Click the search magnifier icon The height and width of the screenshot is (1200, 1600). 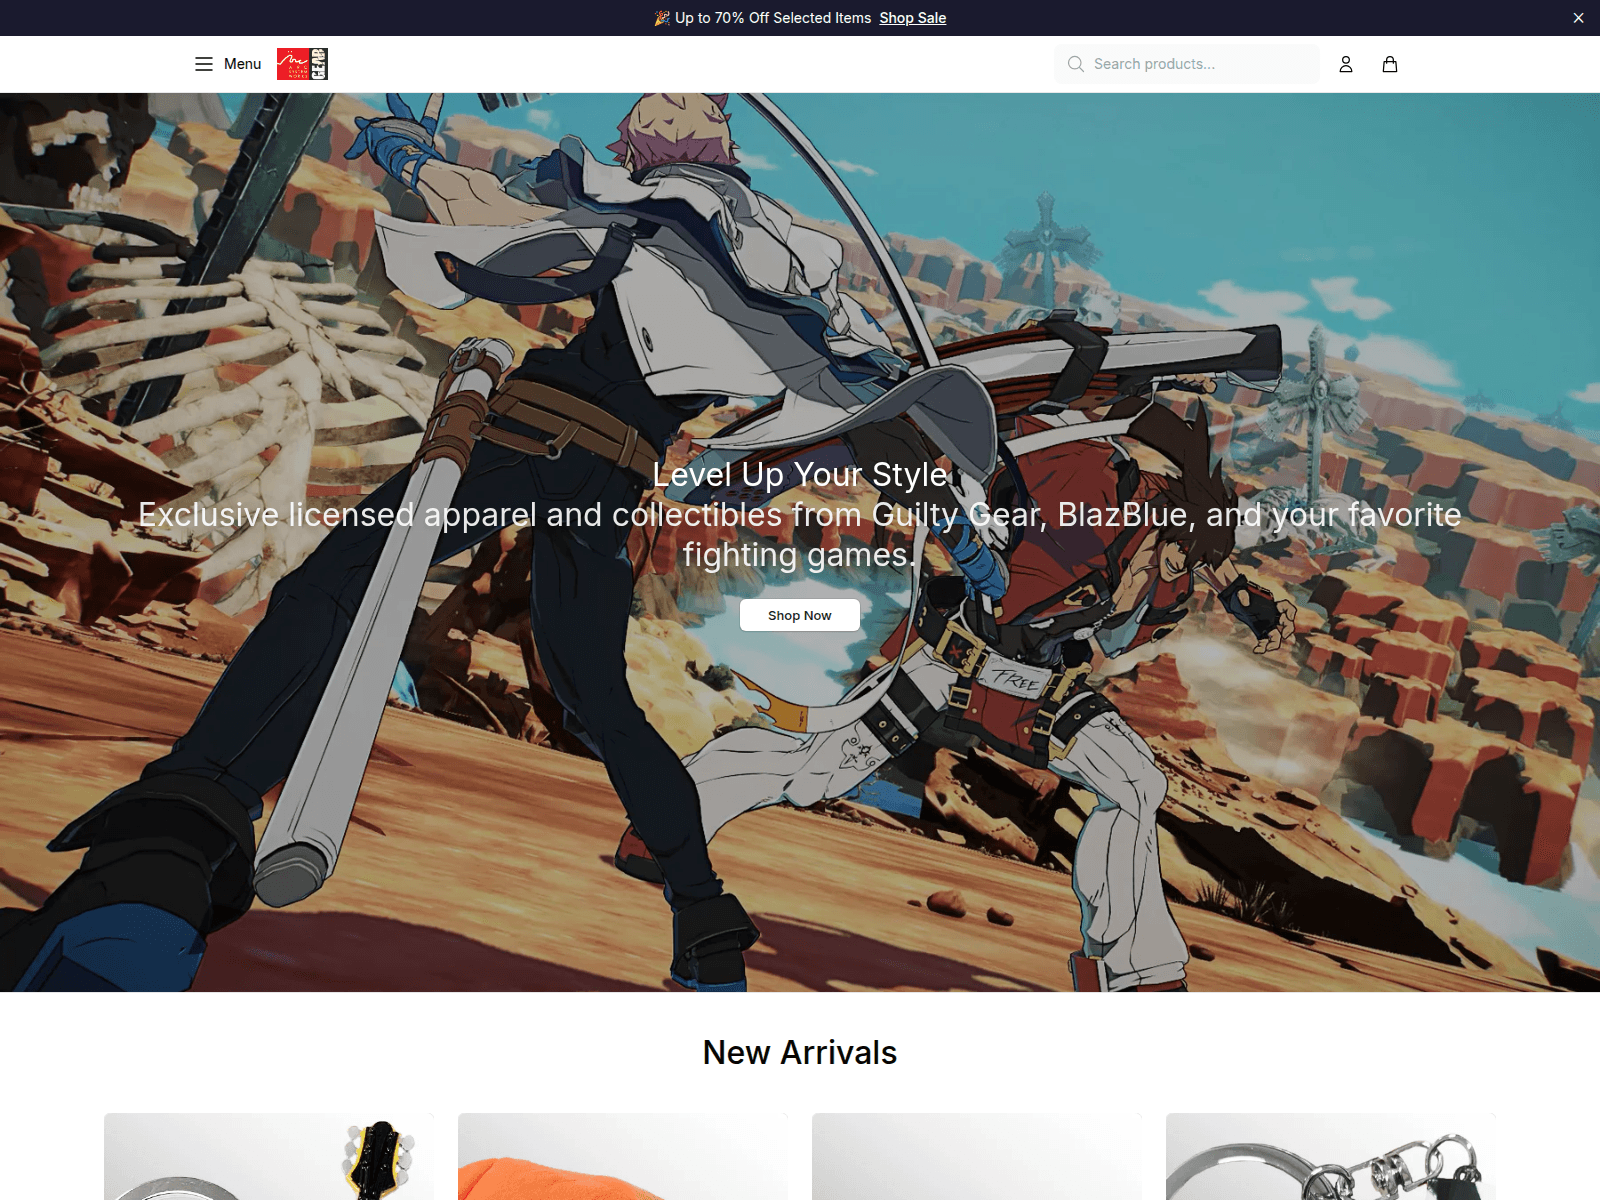pyautogui.click(x=1076, y=64)
